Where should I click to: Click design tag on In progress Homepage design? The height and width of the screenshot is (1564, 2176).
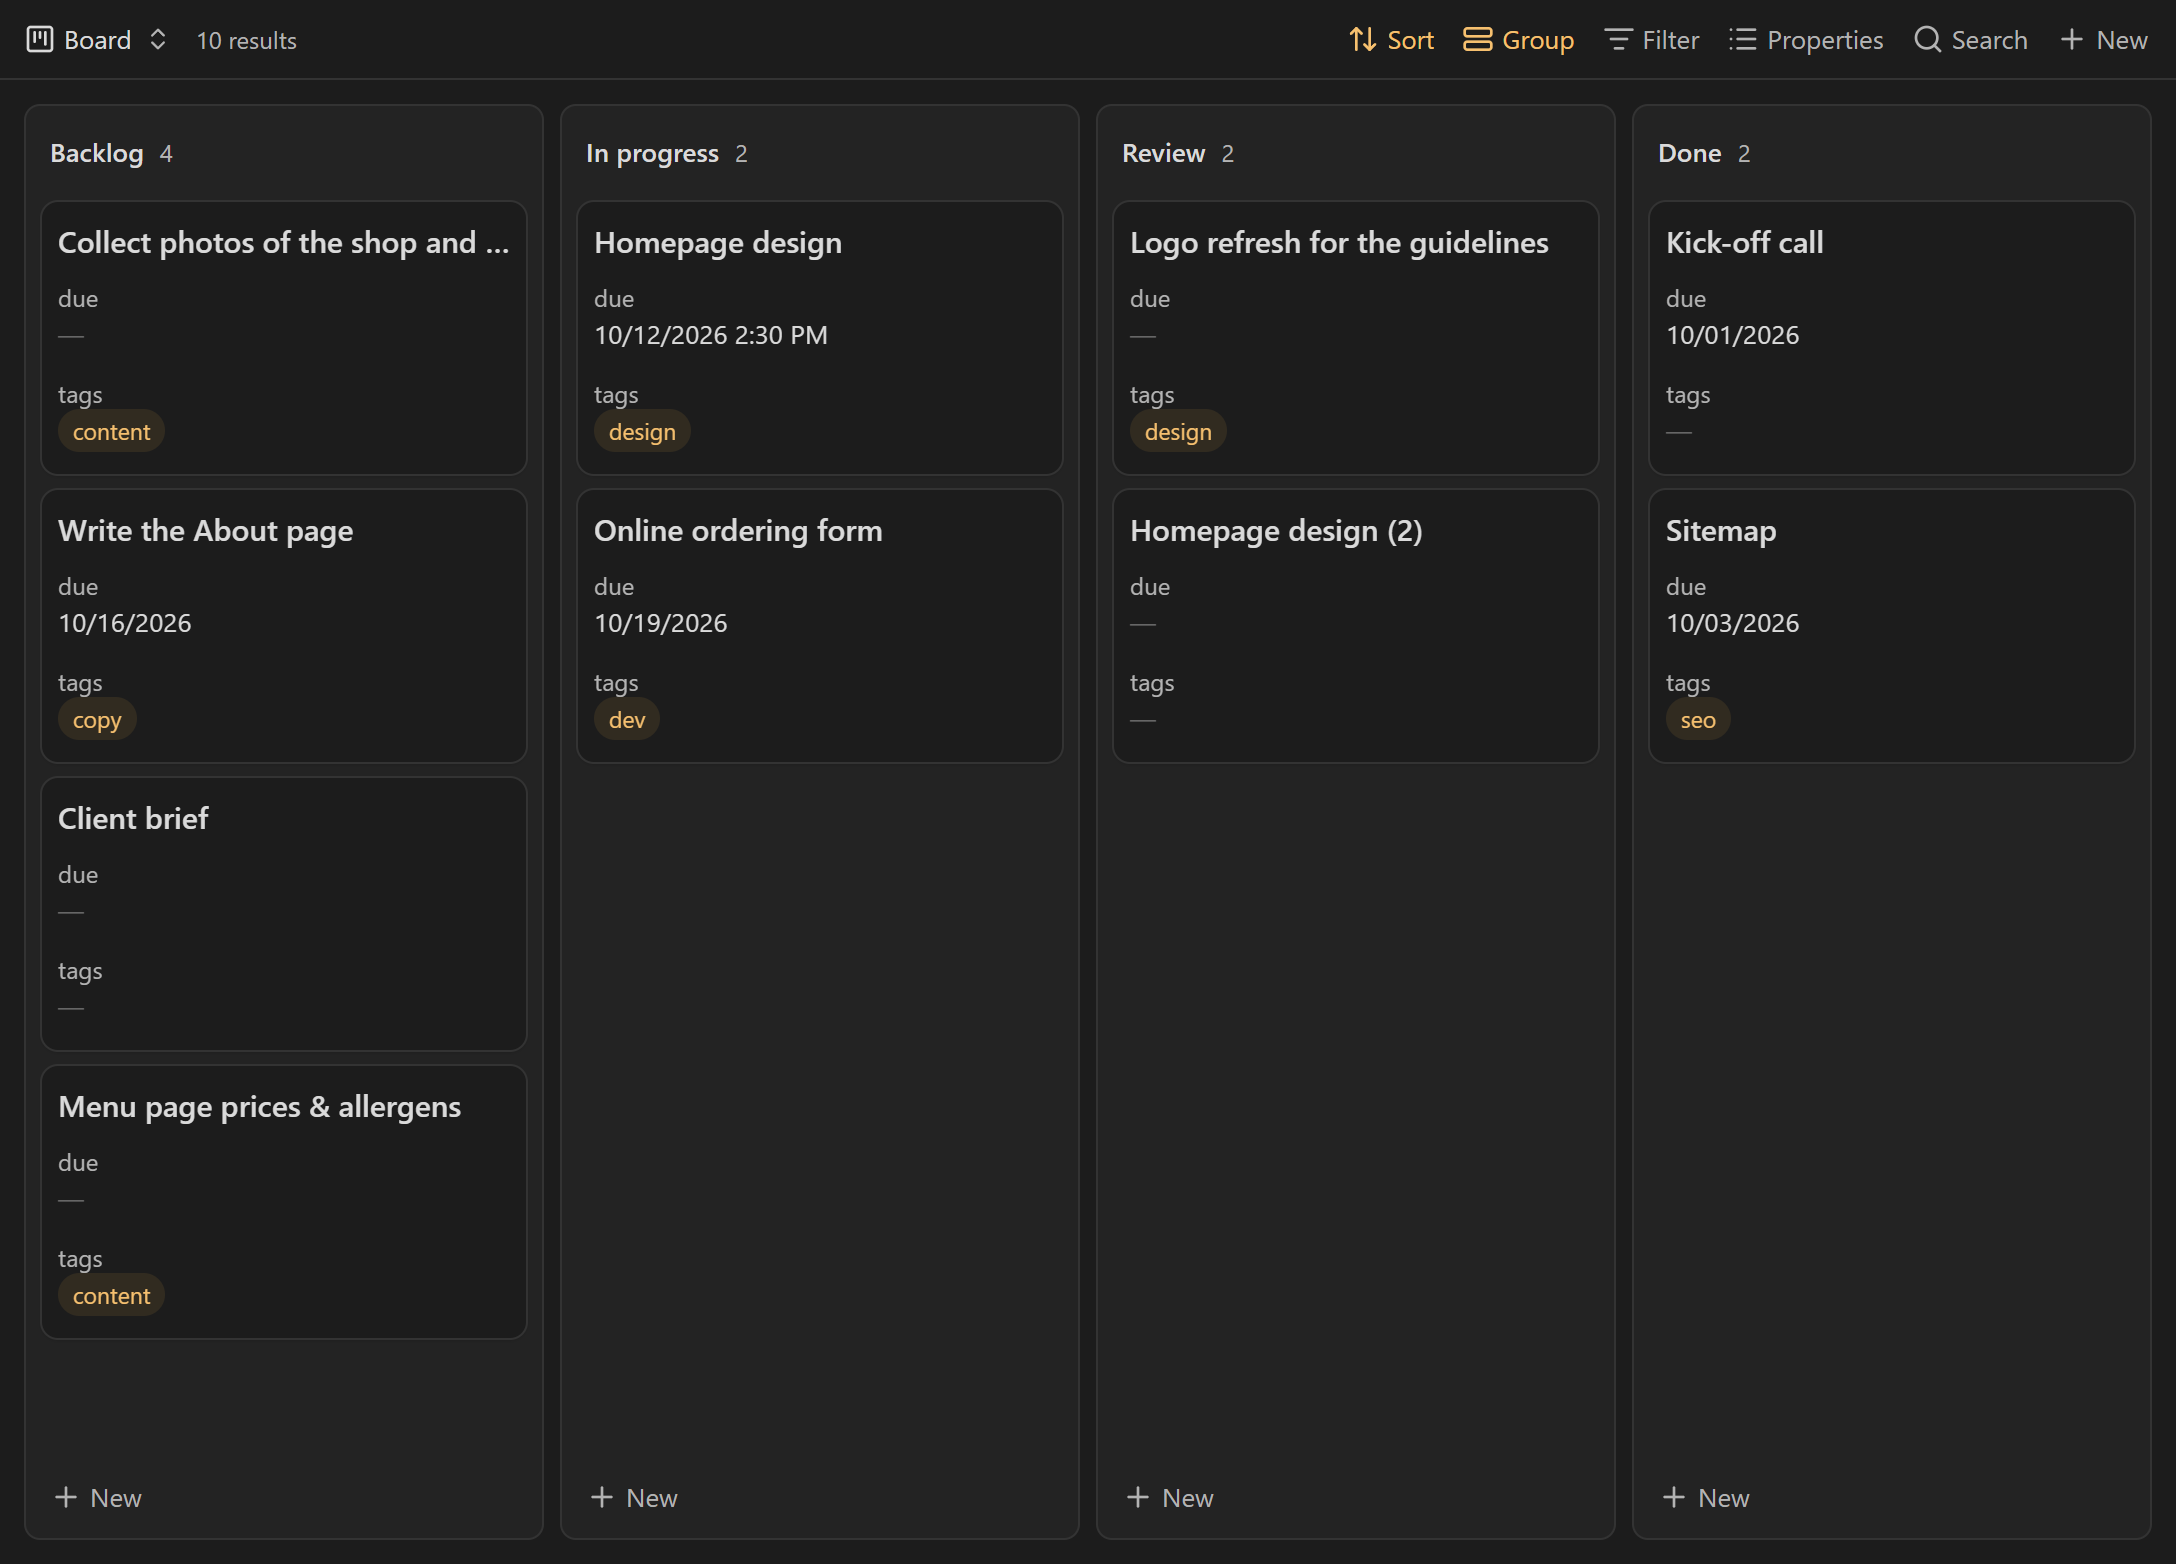642,431
